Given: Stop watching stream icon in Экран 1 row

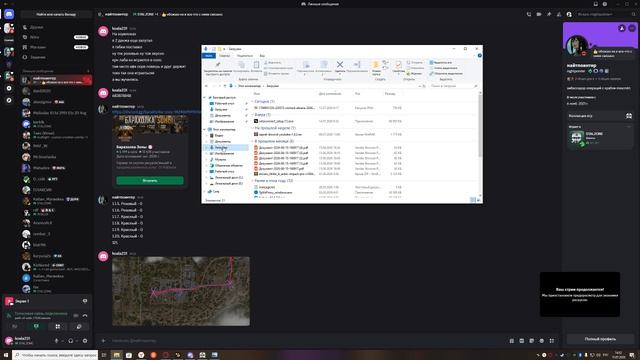Looking at the screenshot, I should tap(85, 301).
